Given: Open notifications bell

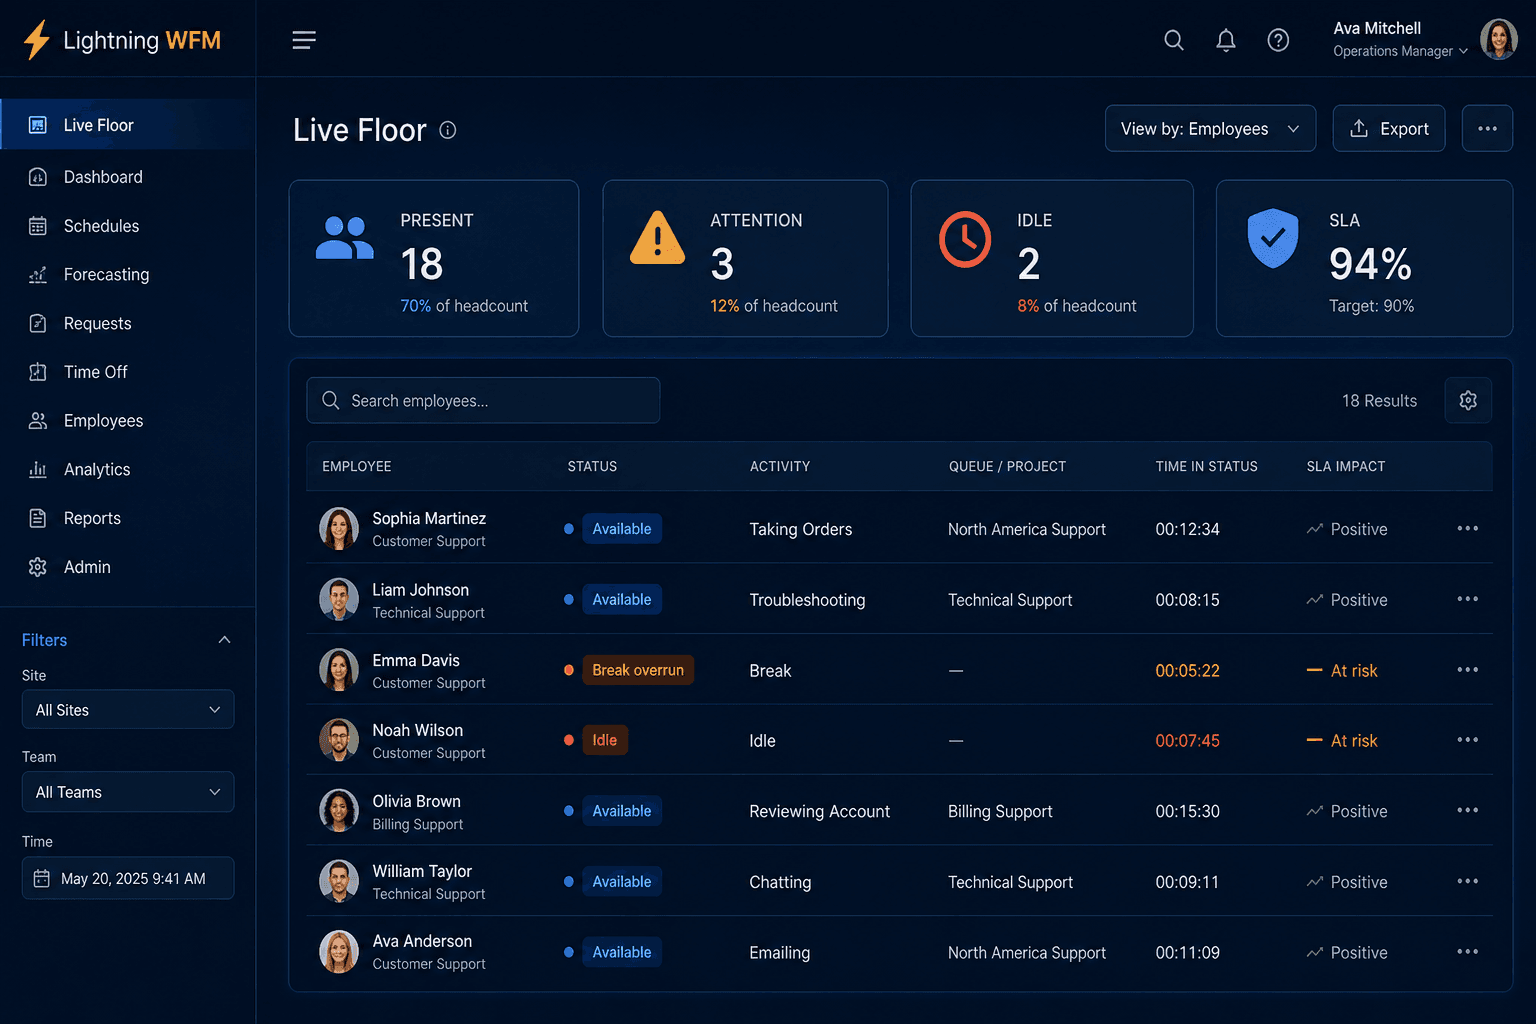Looking at the screenshot, I should 1226,40.
